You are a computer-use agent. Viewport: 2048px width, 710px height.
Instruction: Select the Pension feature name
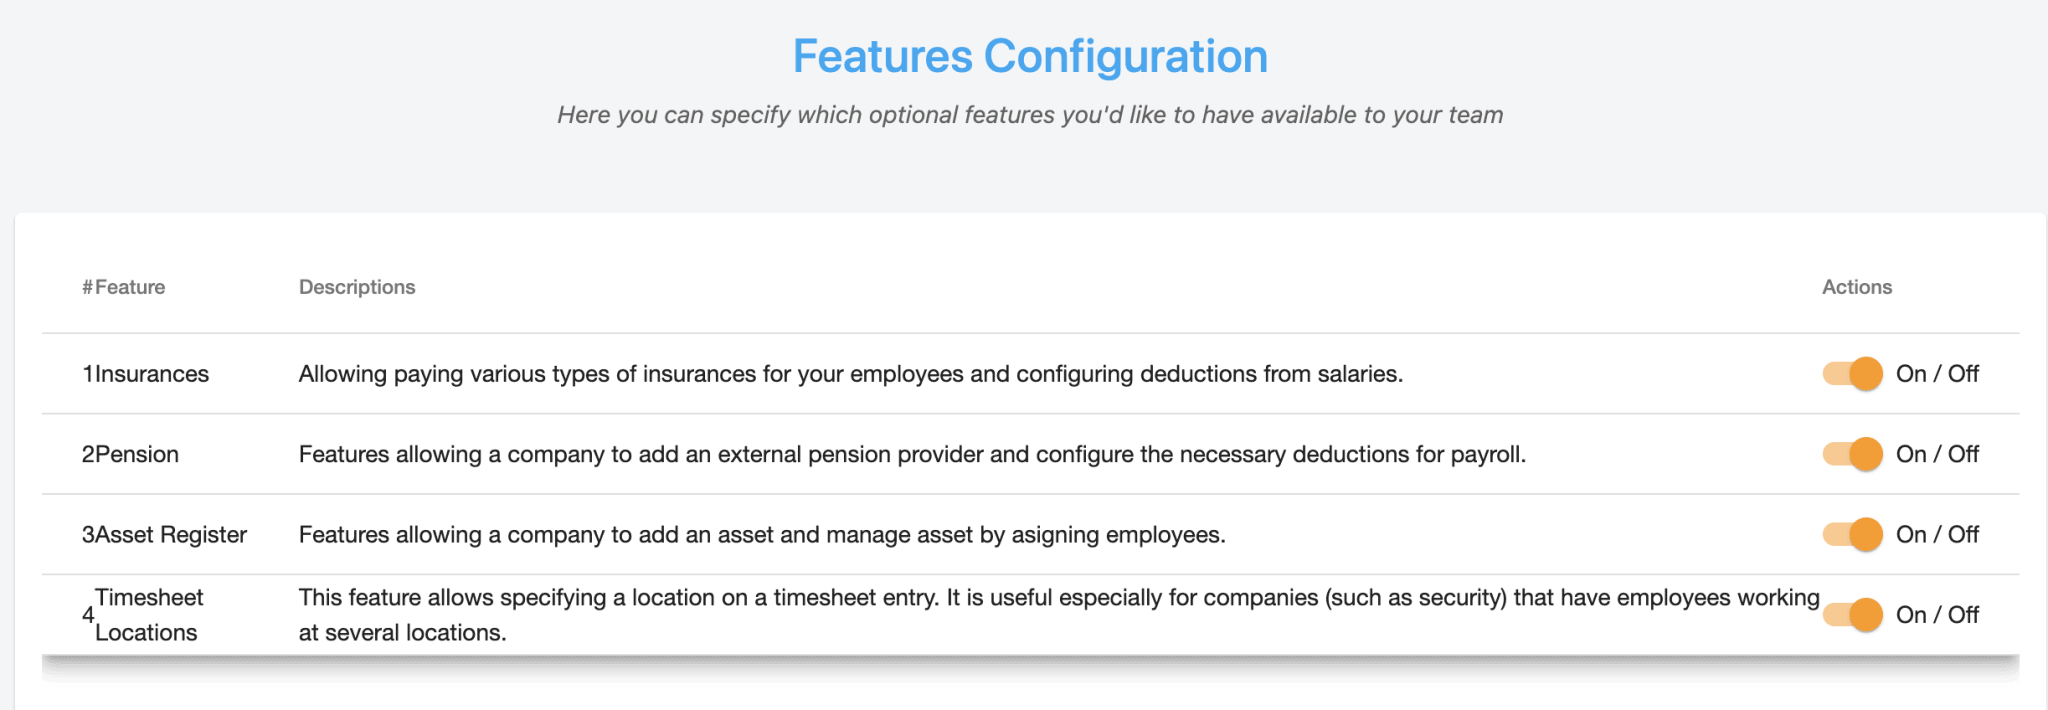point(137,454)
